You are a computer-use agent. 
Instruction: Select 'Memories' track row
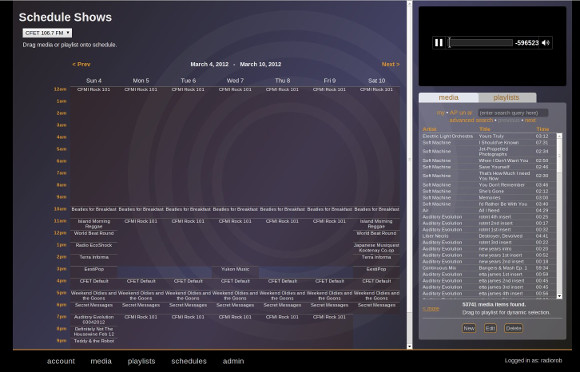point(489,197)
